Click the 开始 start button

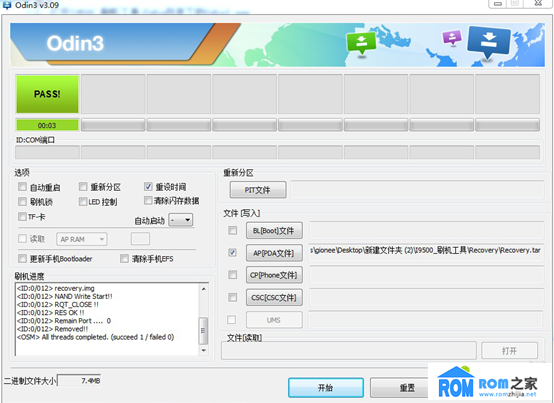click(326, 387)
